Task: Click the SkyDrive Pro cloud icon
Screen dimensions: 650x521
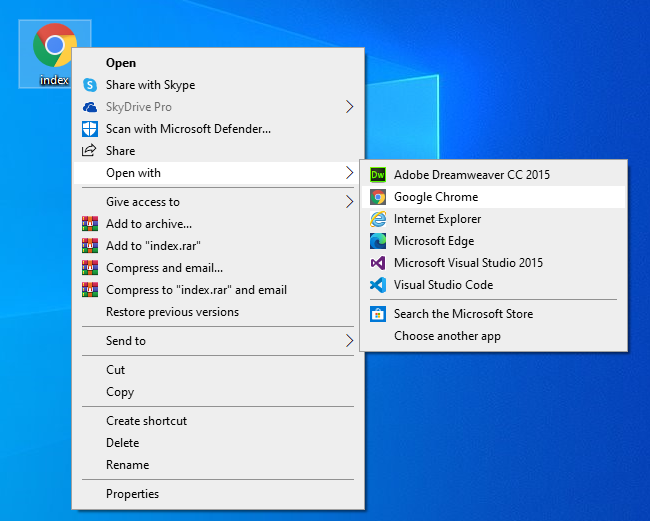Action: pos(90,107)
